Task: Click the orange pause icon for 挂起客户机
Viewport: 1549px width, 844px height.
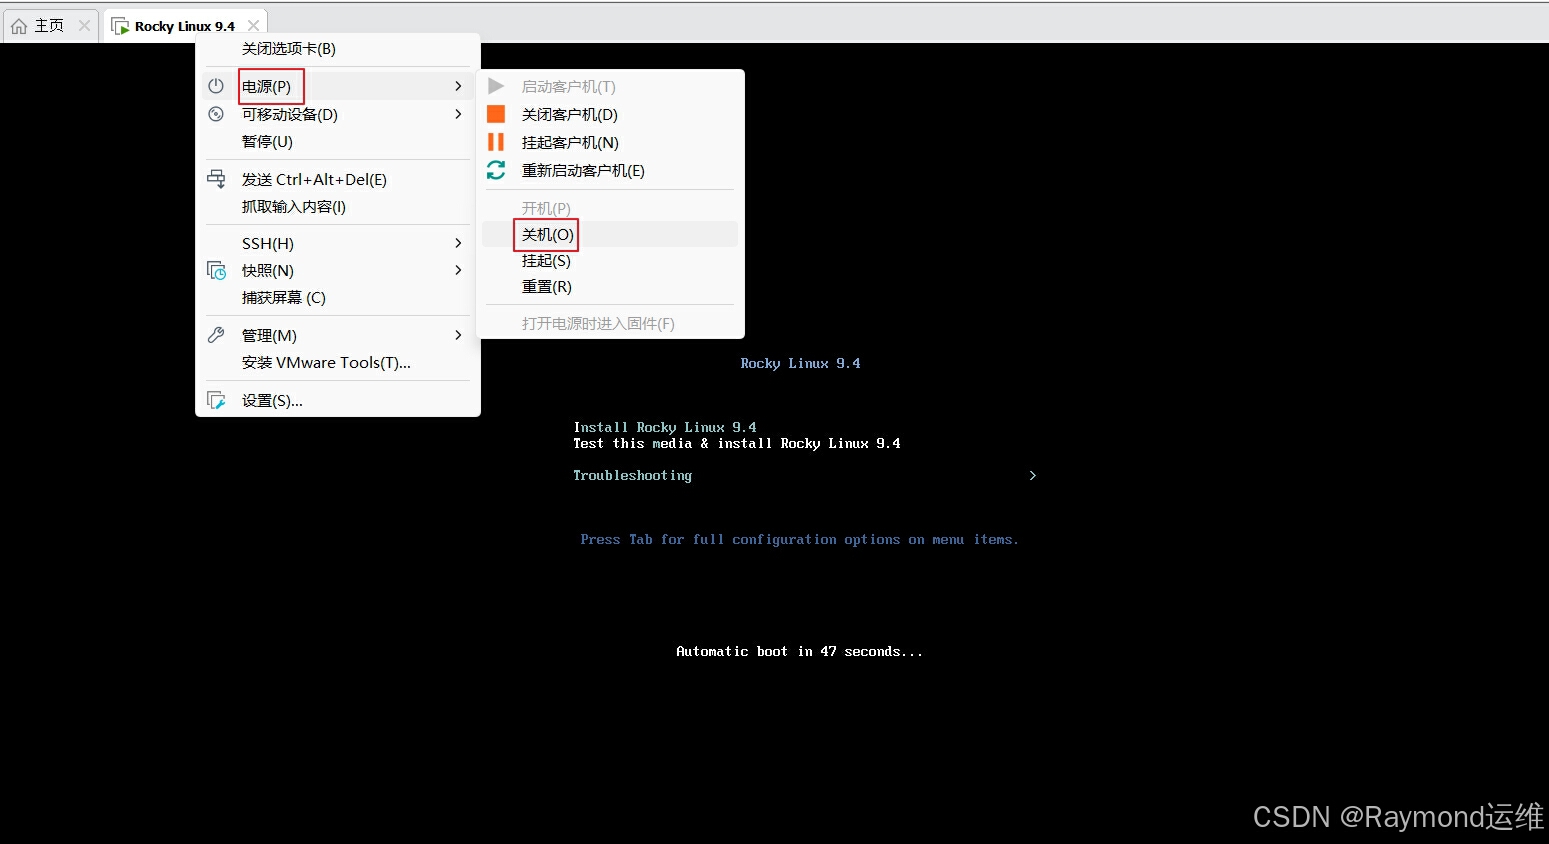Action: point(496,142)
